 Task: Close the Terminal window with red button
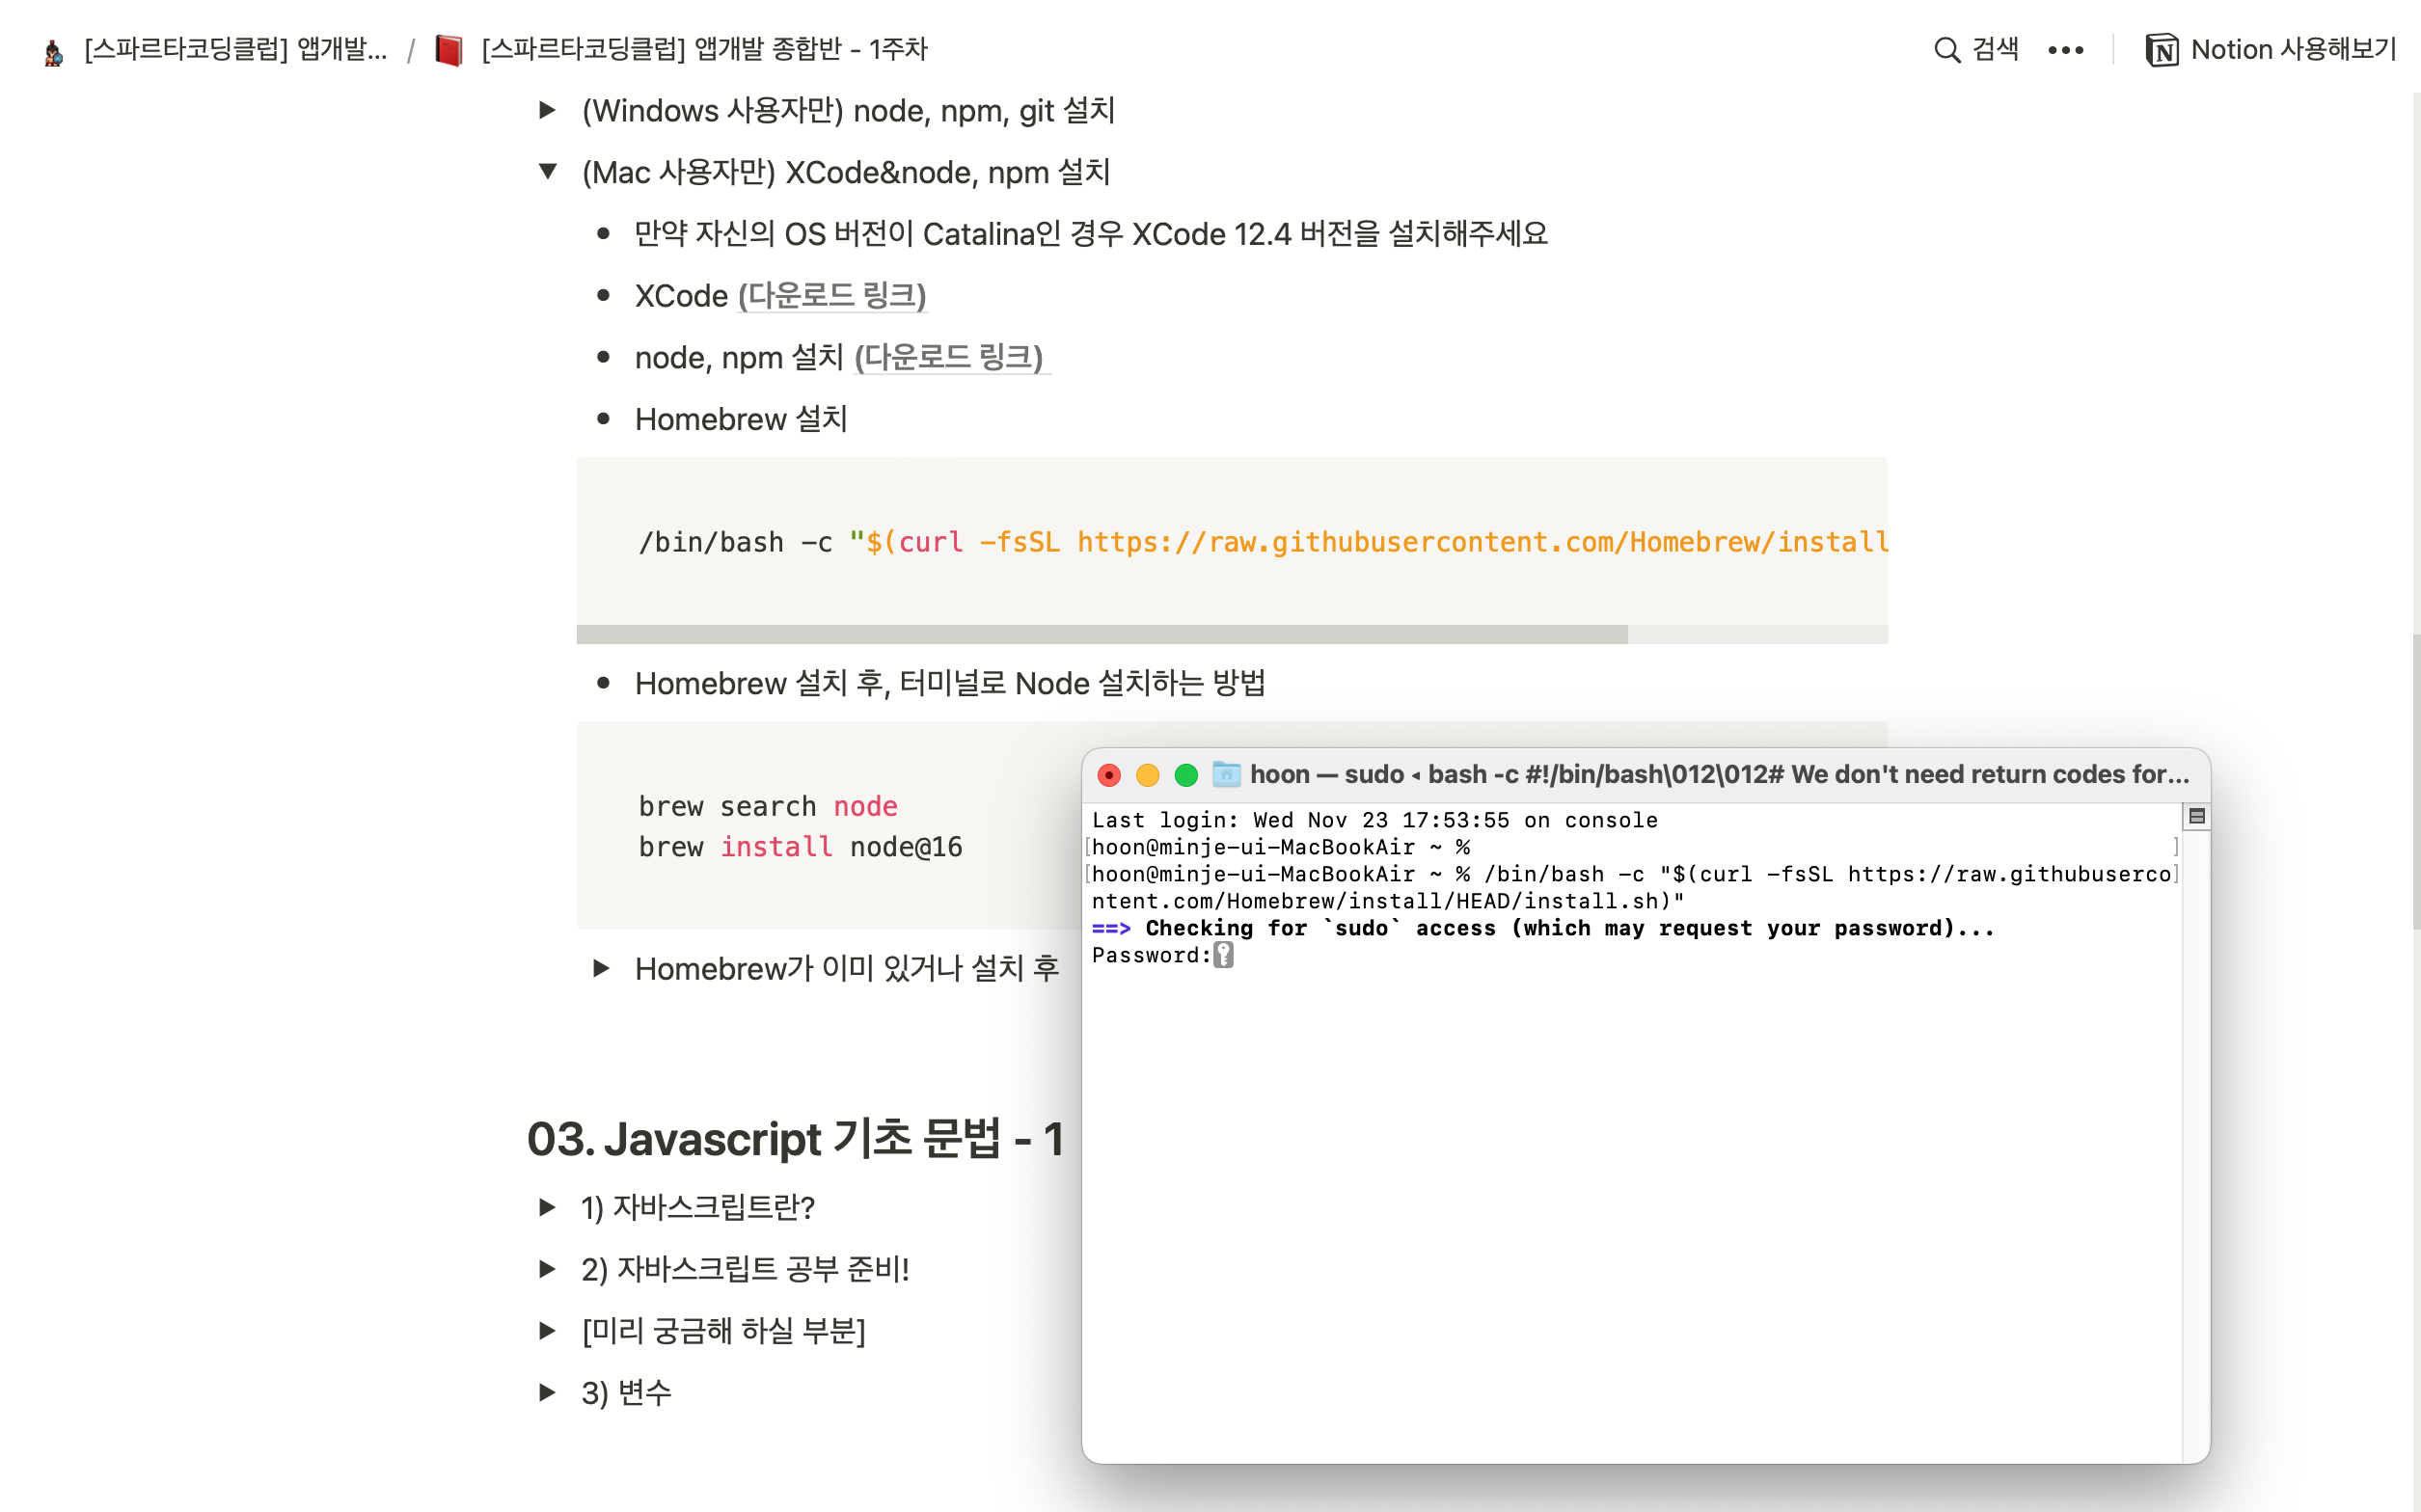[x=1109, y=775]
